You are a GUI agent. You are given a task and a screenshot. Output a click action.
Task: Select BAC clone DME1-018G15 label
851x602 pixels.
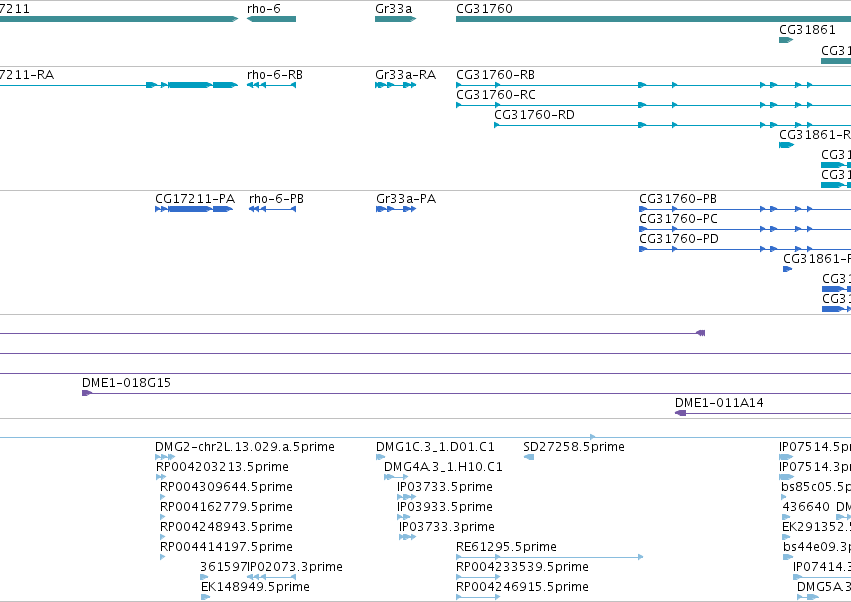click(126, 383)
